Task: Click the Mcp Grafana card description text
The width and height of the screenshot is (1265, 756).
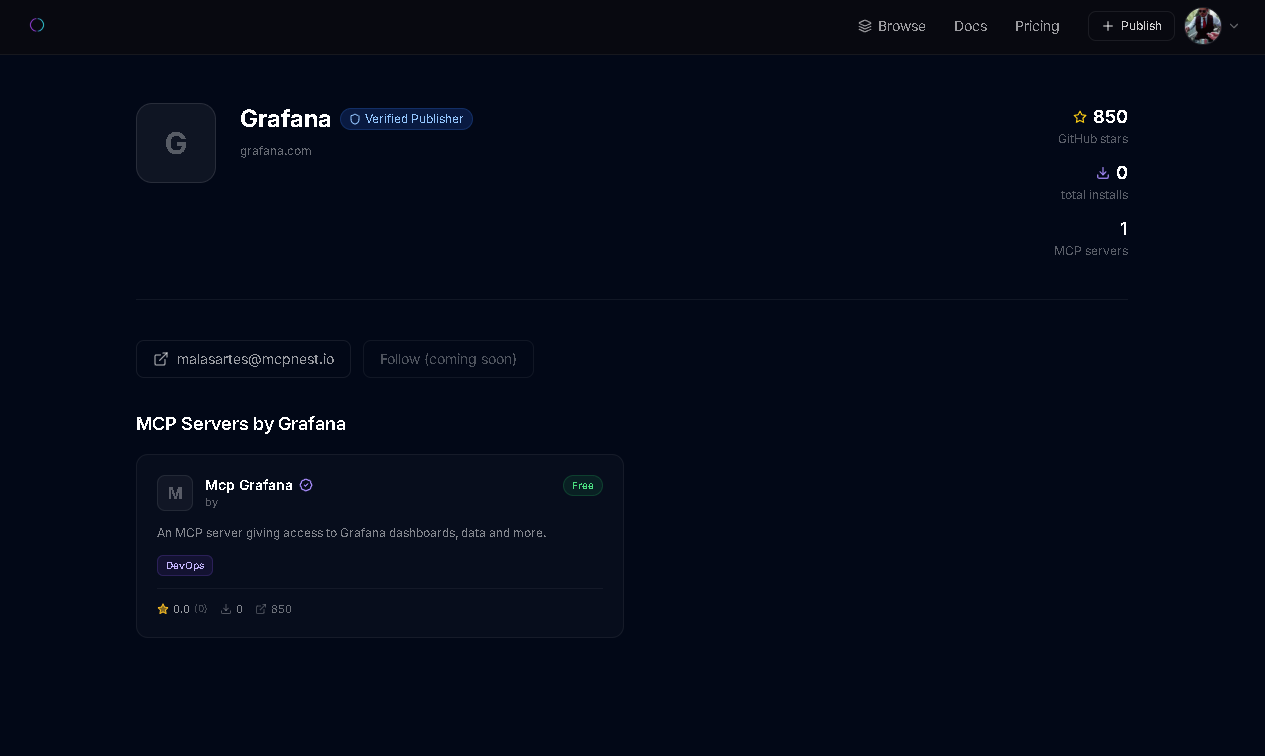Action: coord(352,533)
